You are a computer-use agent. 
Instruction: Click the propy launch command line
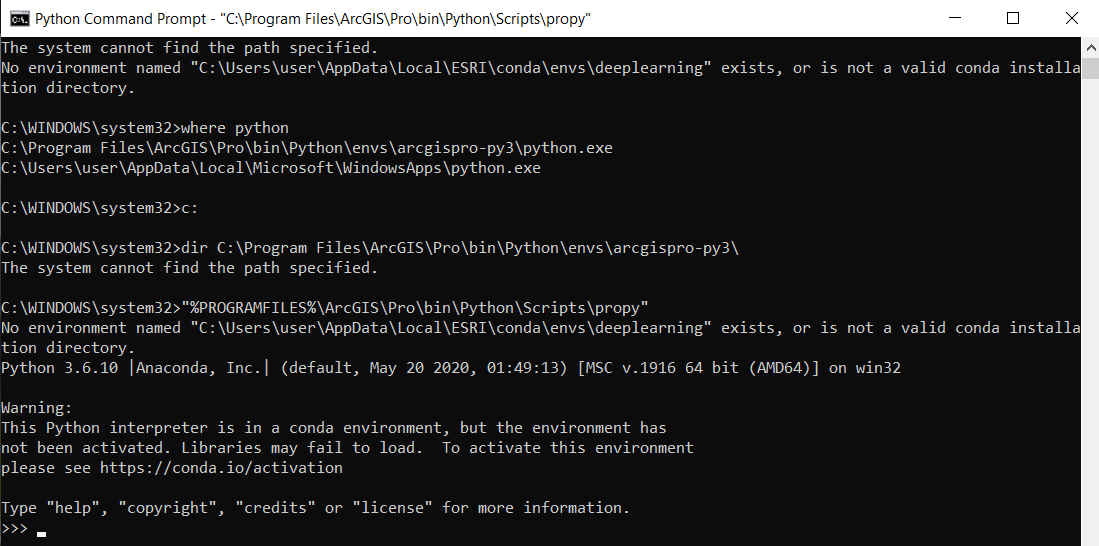[x=325, y=308]
